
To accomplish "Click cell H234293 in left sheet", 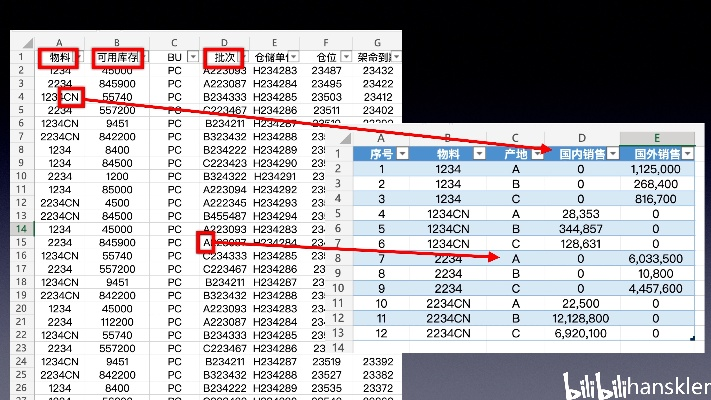I will click(x=275, y=203).
